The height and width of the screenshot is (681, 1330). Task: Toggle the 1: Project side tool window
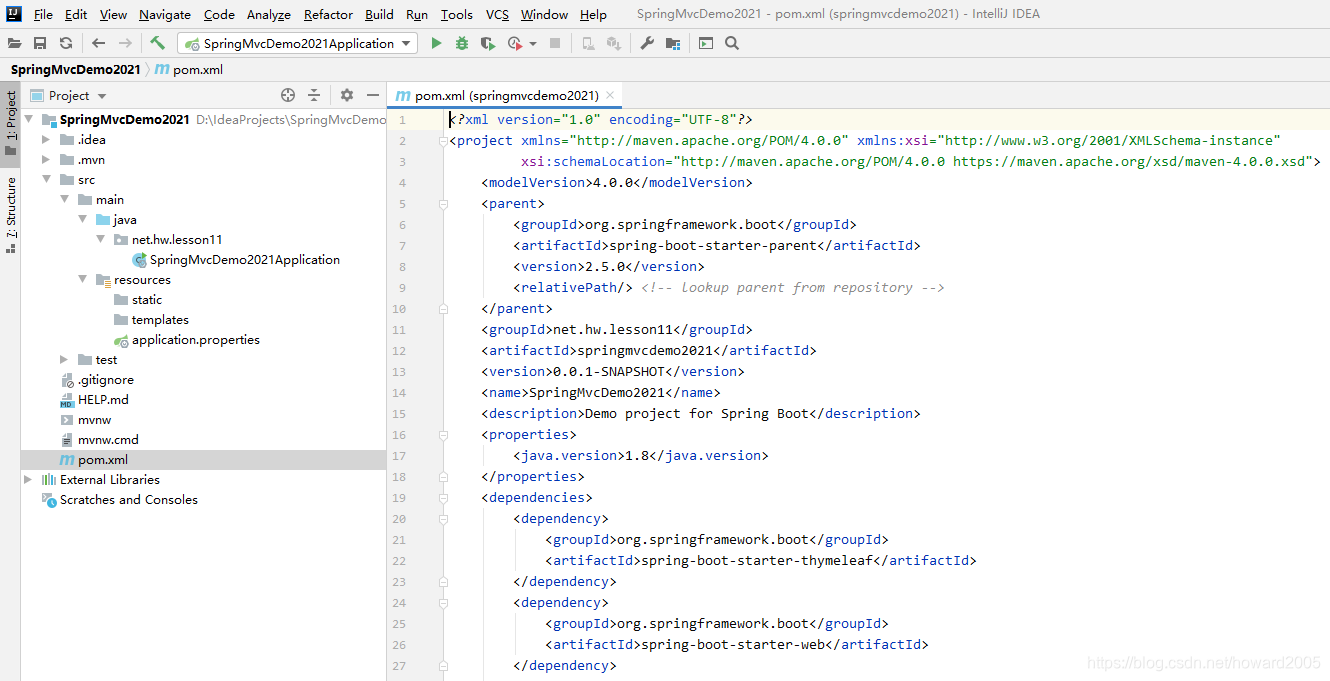point(10,124)
